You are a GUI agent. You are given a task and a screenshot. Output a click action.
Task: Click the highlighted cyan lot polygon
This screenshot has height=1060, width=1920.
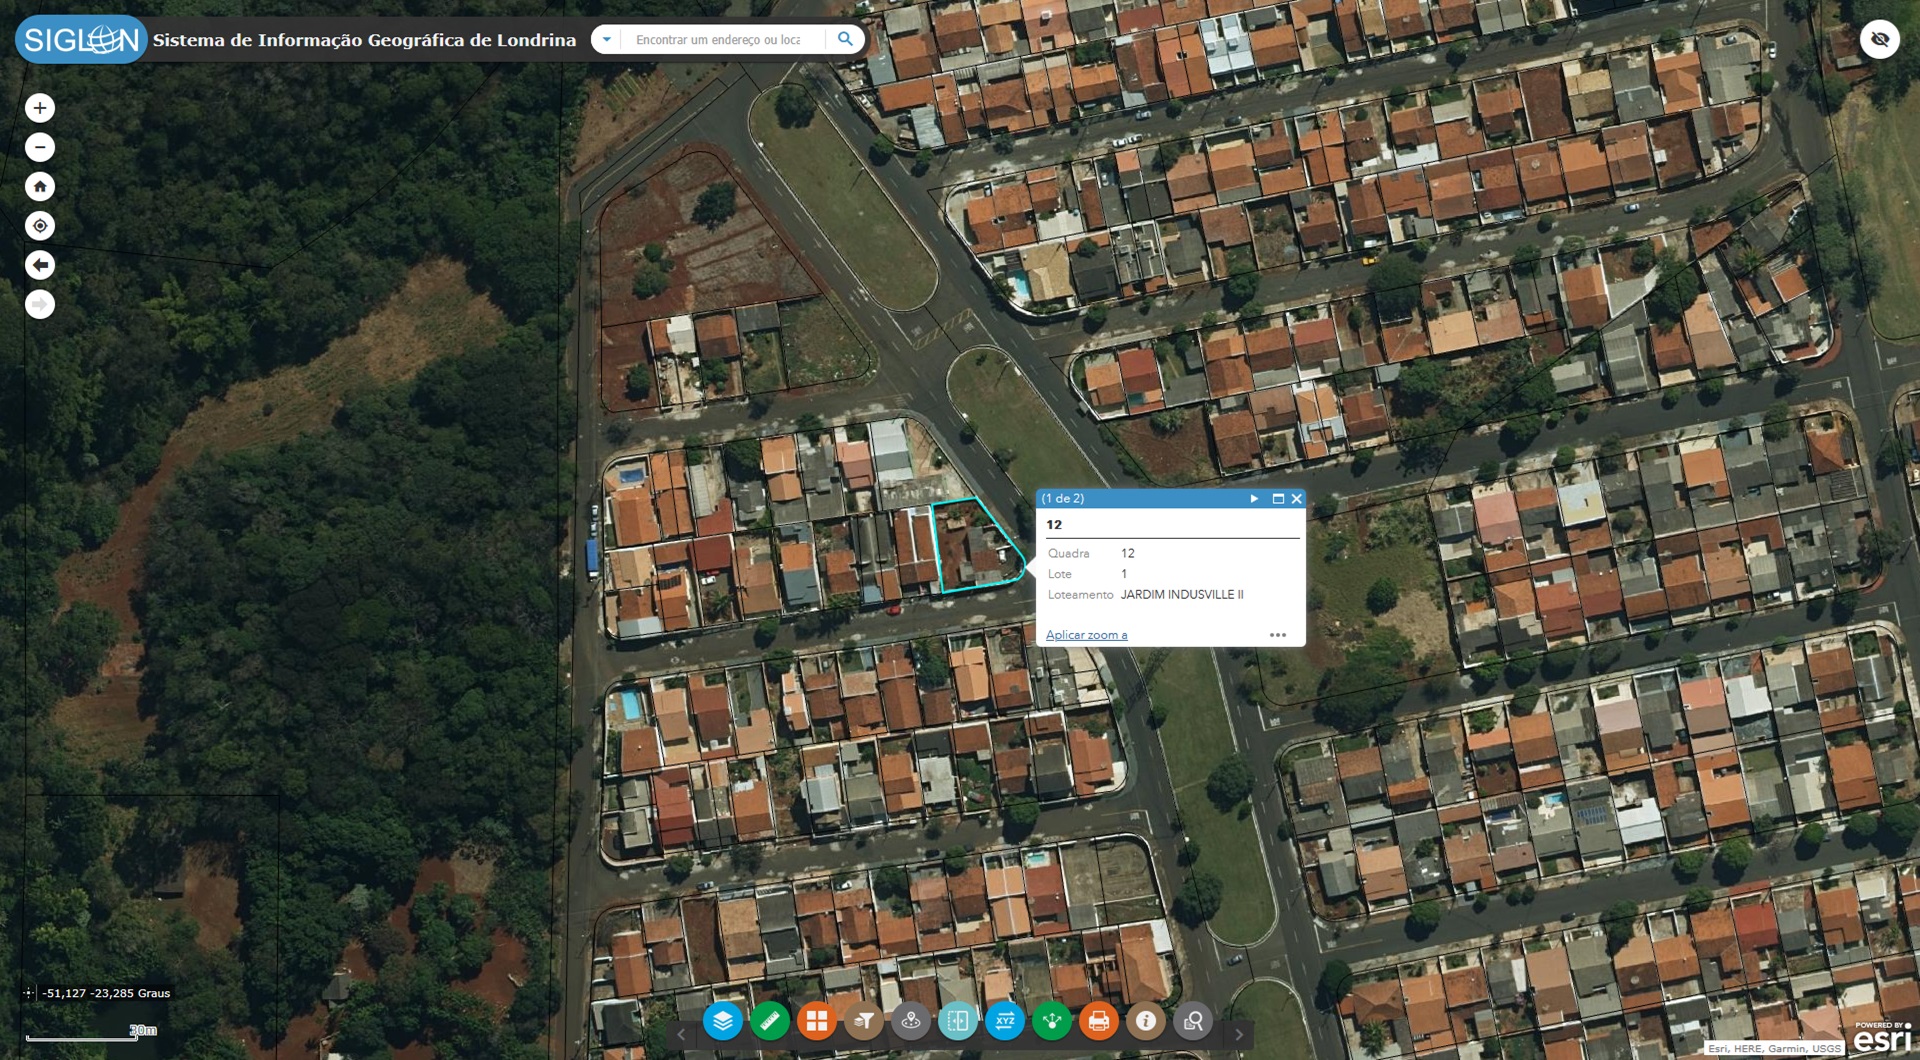tap(975, 548)
